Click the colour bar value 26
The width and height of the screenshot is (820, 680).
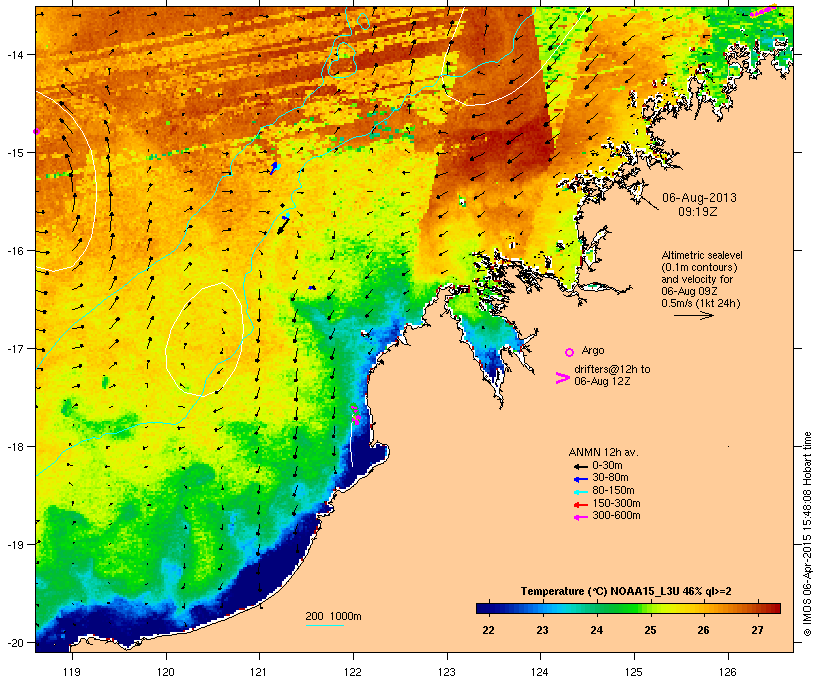click(x=703, y=630)
